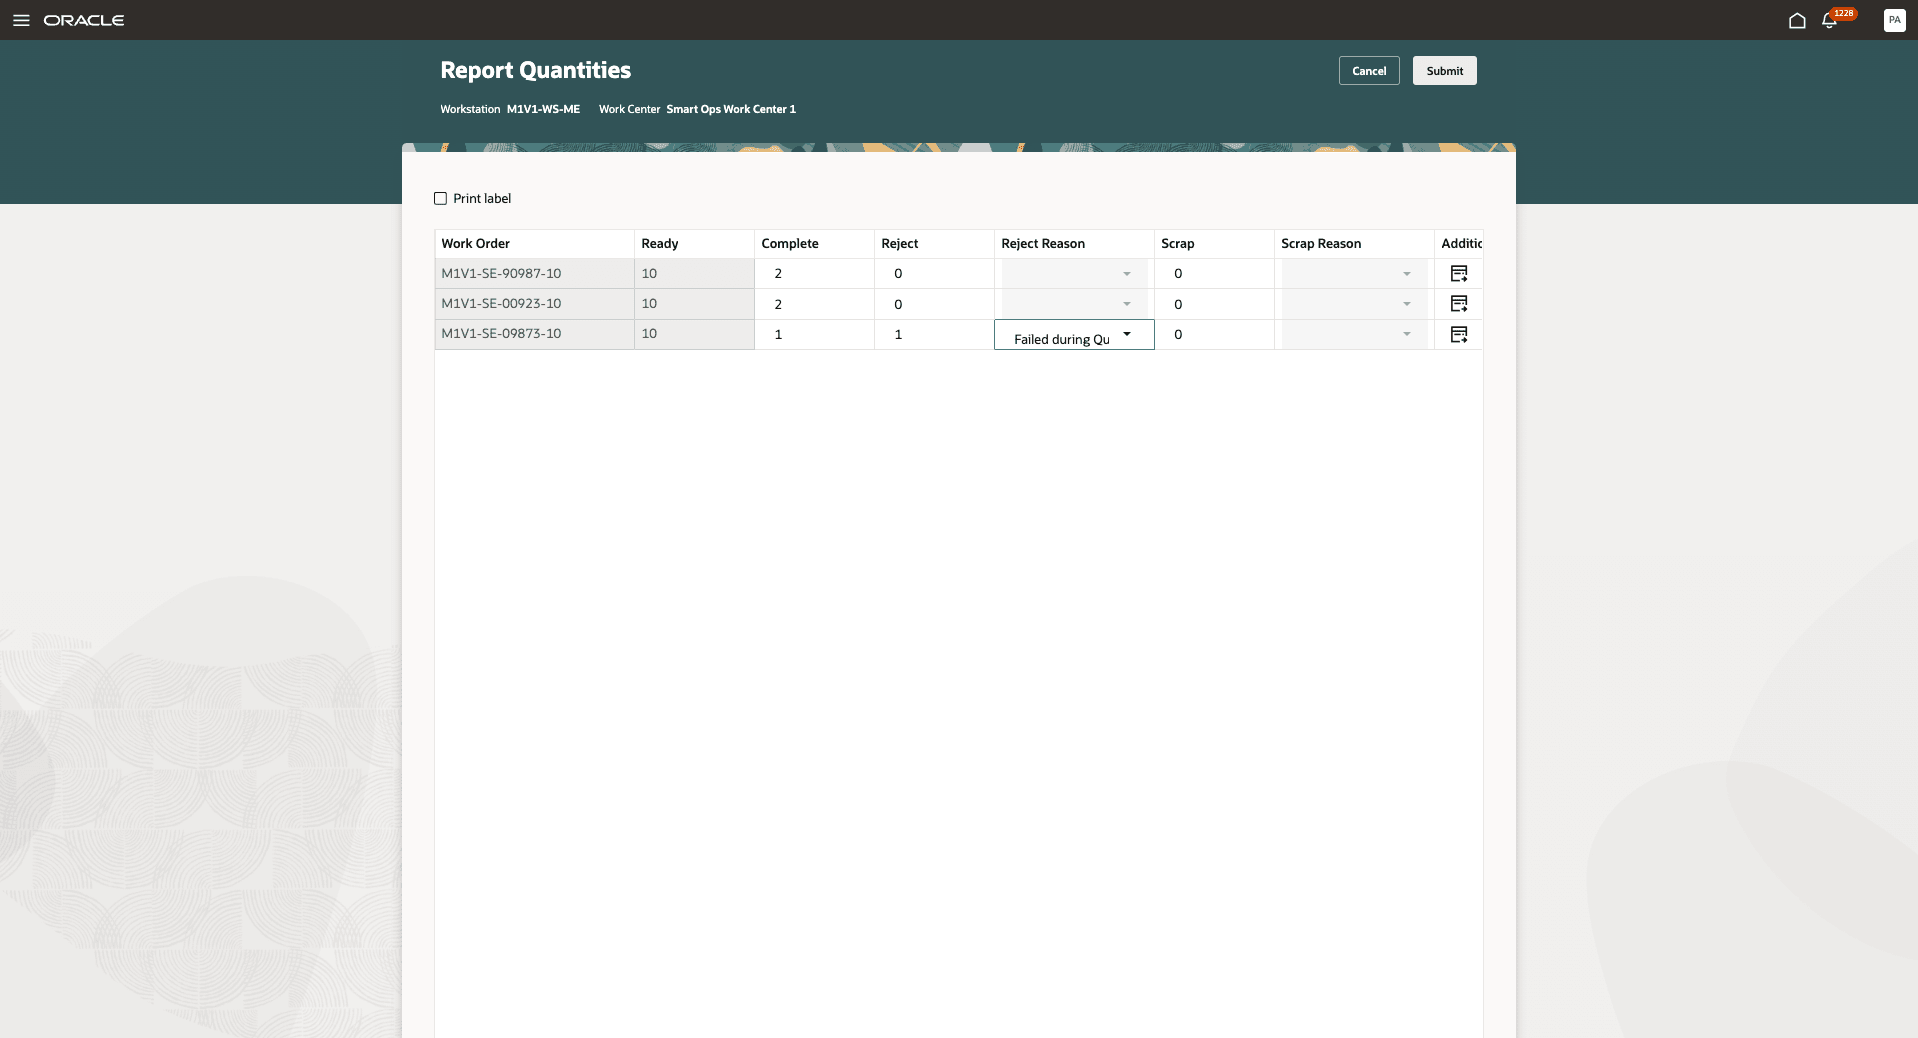The width and height of the screenshot is (1918, 1038).
Task: Edit Scrap quantity for M1V1-SE-00923-10
Action: tap(1214, 304)
